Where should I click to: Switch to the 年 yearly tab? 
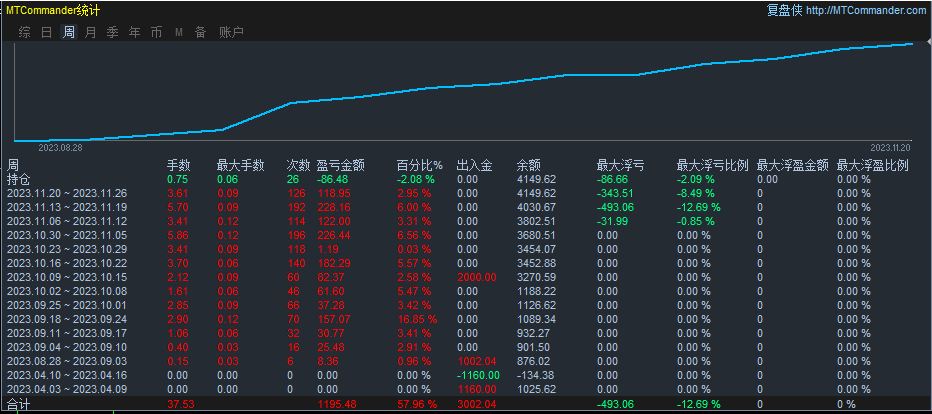[134, 33]
